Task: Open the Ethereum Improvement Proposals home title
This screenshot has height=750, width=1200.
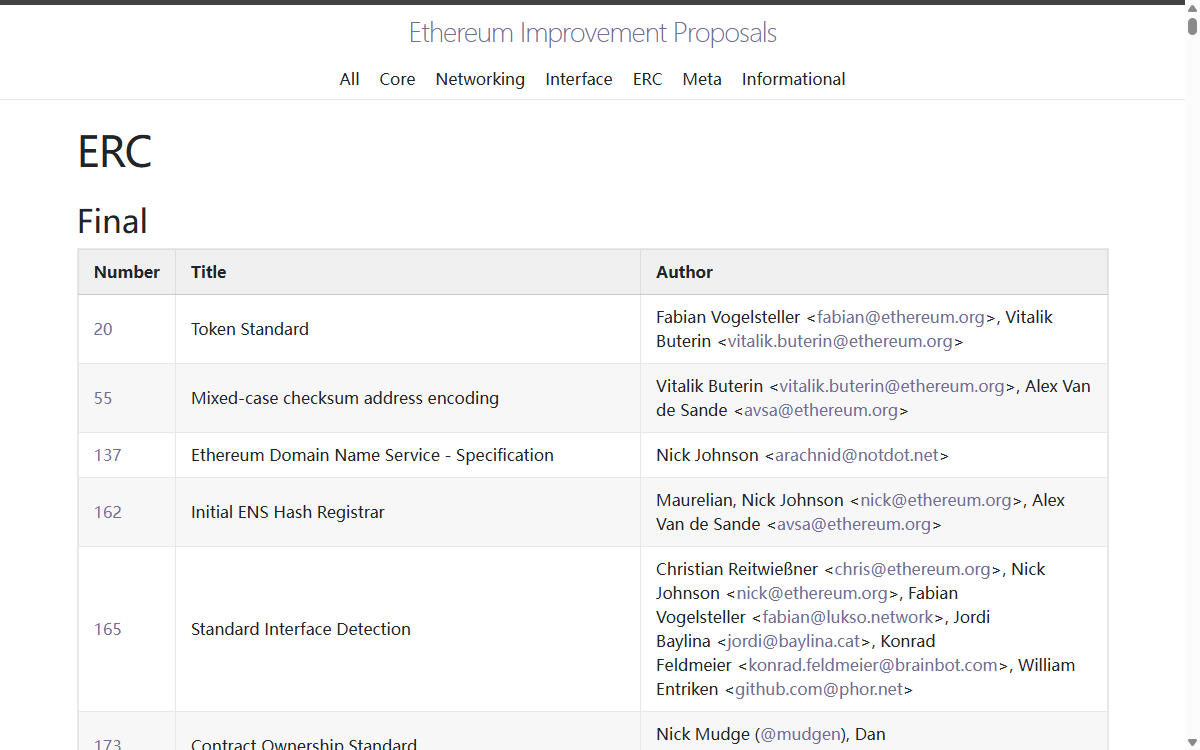Action: pyautogui.click(x=592, y=33)
